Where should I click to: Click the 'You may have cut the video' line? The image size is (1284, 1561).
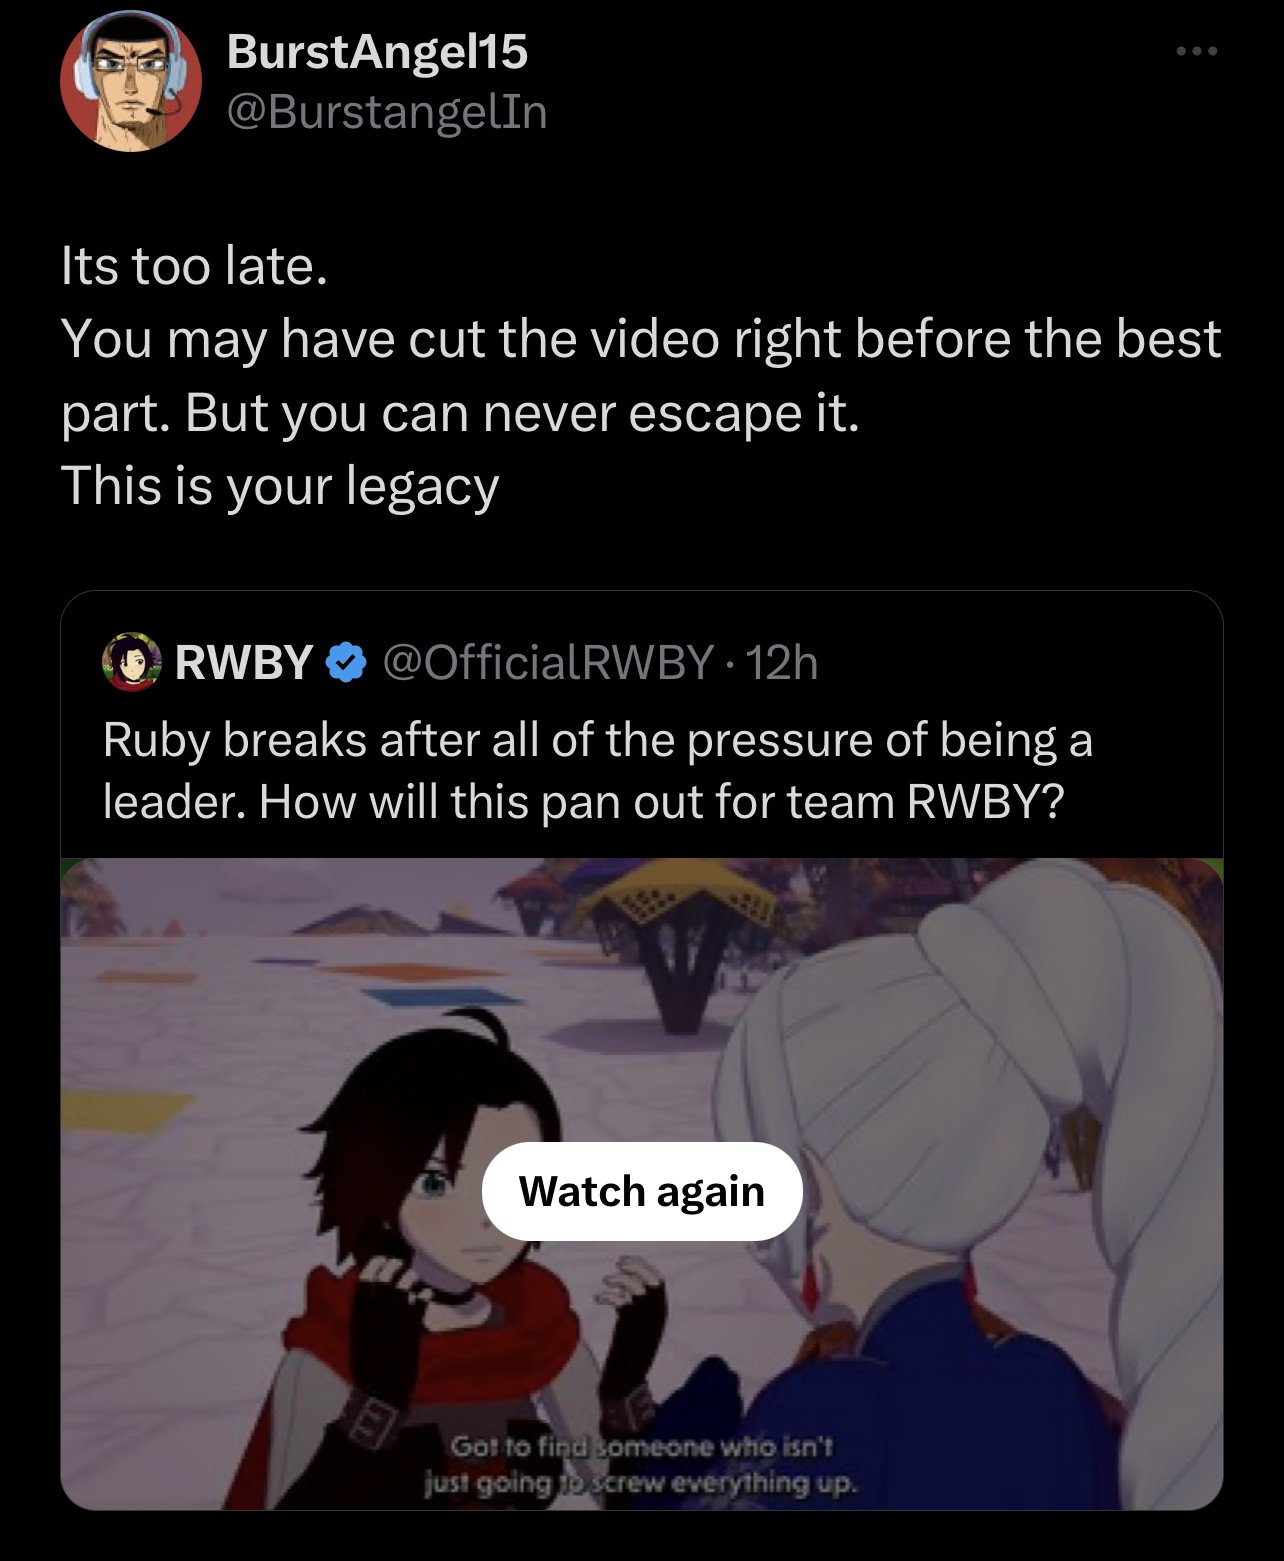640,339
